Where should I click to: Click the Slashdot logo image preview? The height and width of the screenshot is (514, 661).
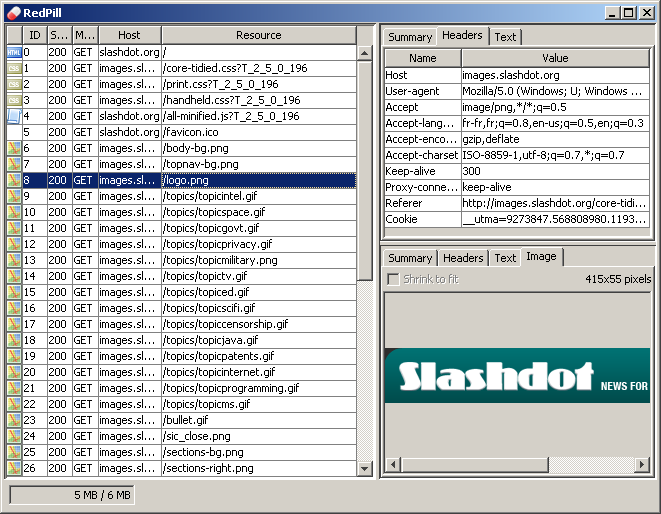(517, 375)
